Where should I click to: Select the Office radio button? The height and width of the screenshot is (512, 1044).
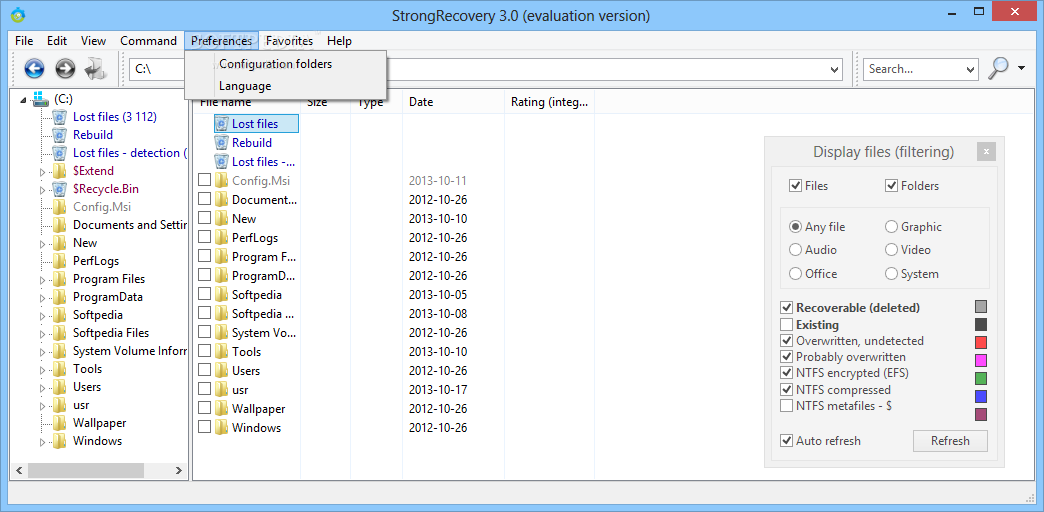click(795, 274)
